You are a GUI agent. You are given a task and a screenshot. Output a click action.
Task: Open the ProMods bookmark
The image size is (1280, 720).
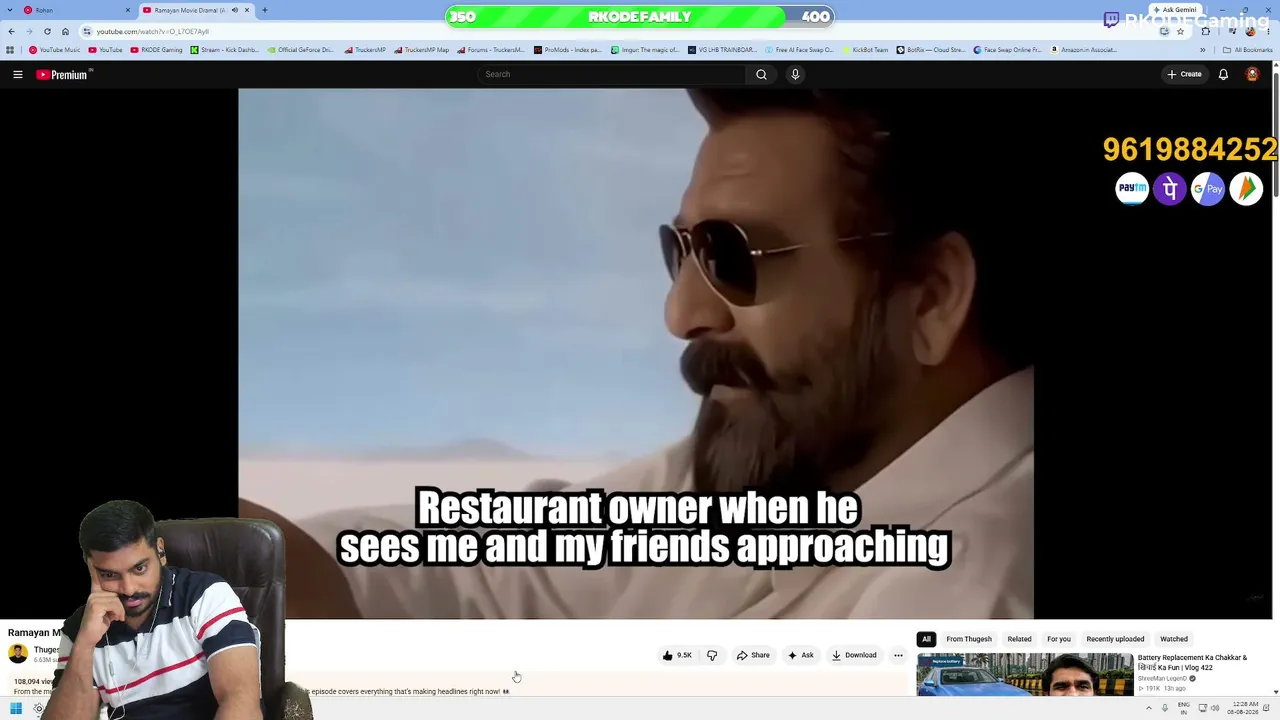[567, 50]
